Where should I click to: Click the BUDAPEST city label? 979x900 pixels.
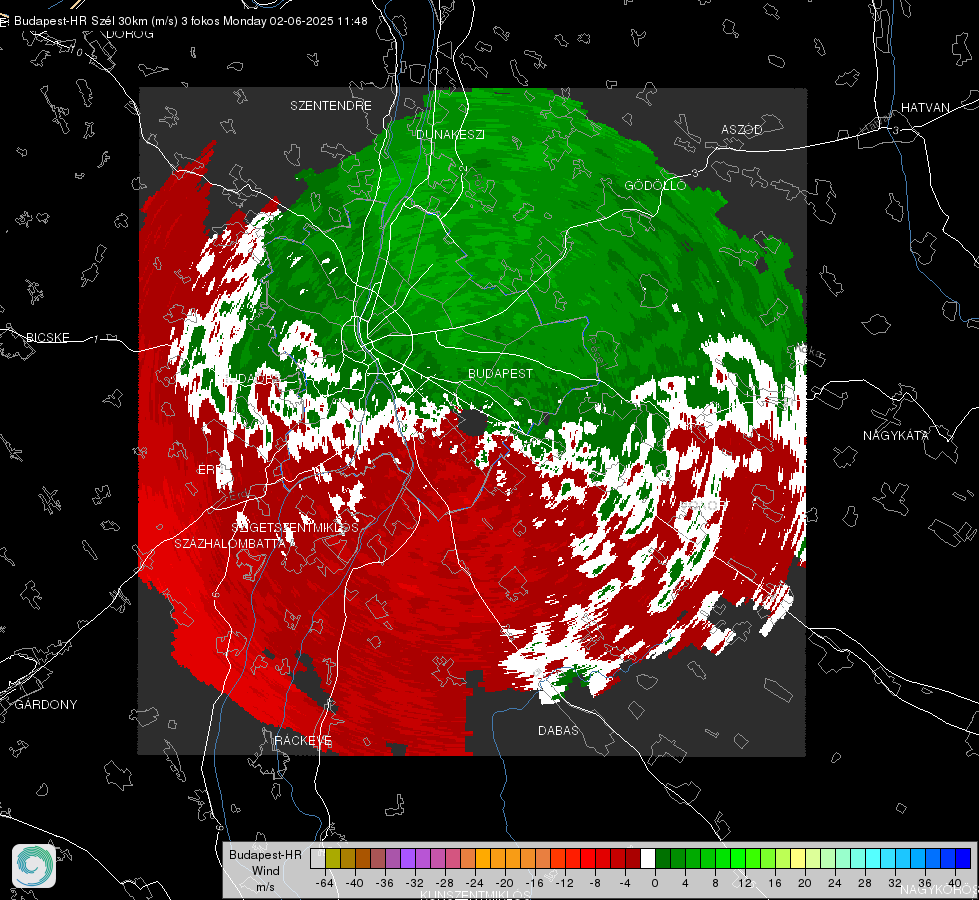coord(501,373)
